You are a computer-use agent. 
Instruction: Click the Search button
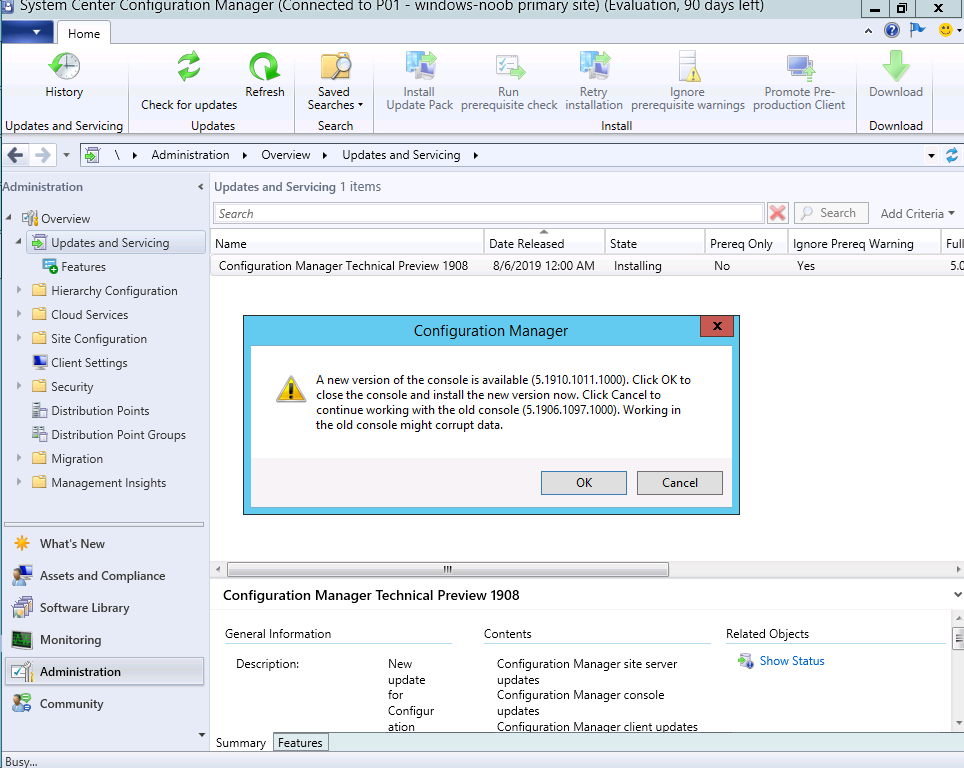click(831, 213)
